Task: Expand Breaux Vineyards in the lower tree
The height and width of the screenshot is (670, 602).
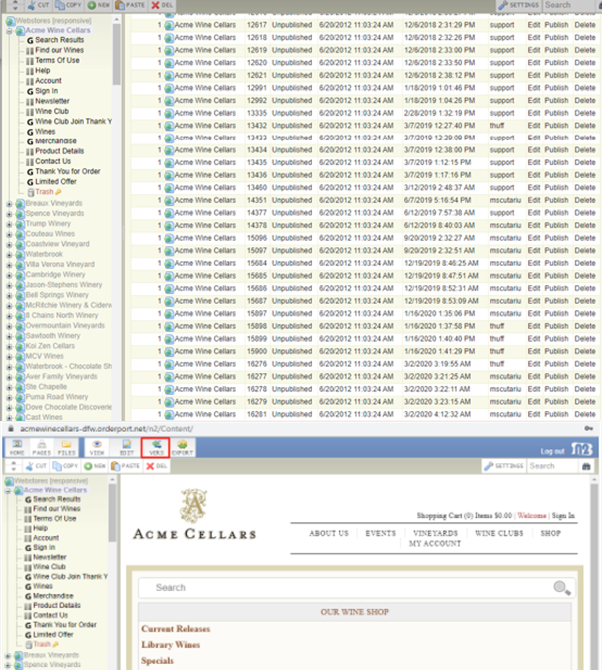Action: [8, 655]
